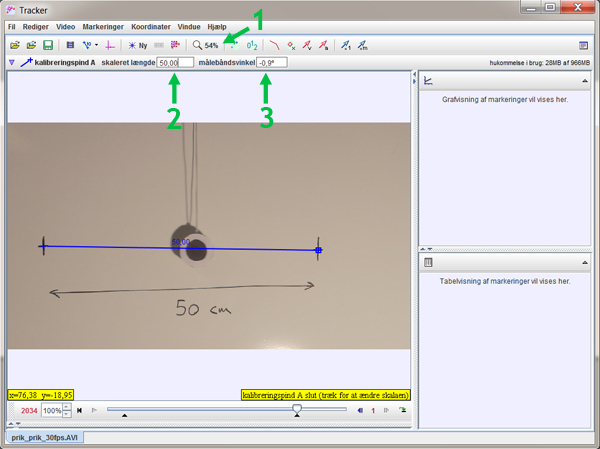Toggle the magenta coordinate axes icon
Viewport: 600px width, 449px height.
click(110, 46)
